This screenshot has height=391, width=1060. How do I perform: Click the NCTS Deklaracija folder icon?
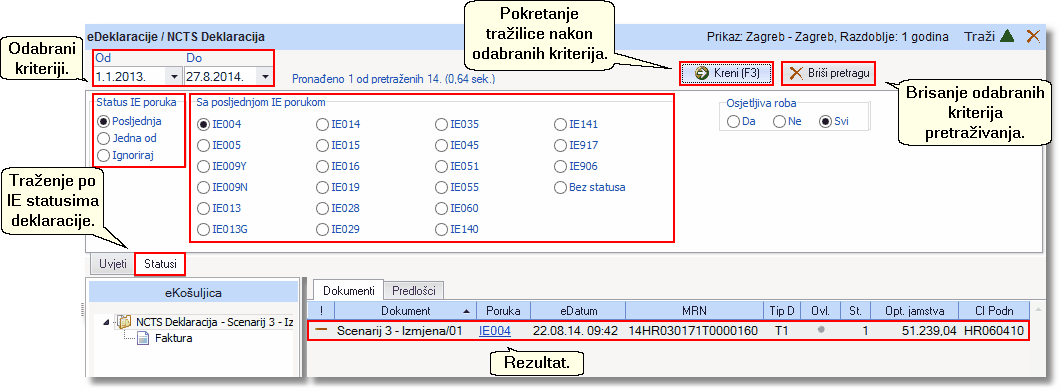click(123, 321)
